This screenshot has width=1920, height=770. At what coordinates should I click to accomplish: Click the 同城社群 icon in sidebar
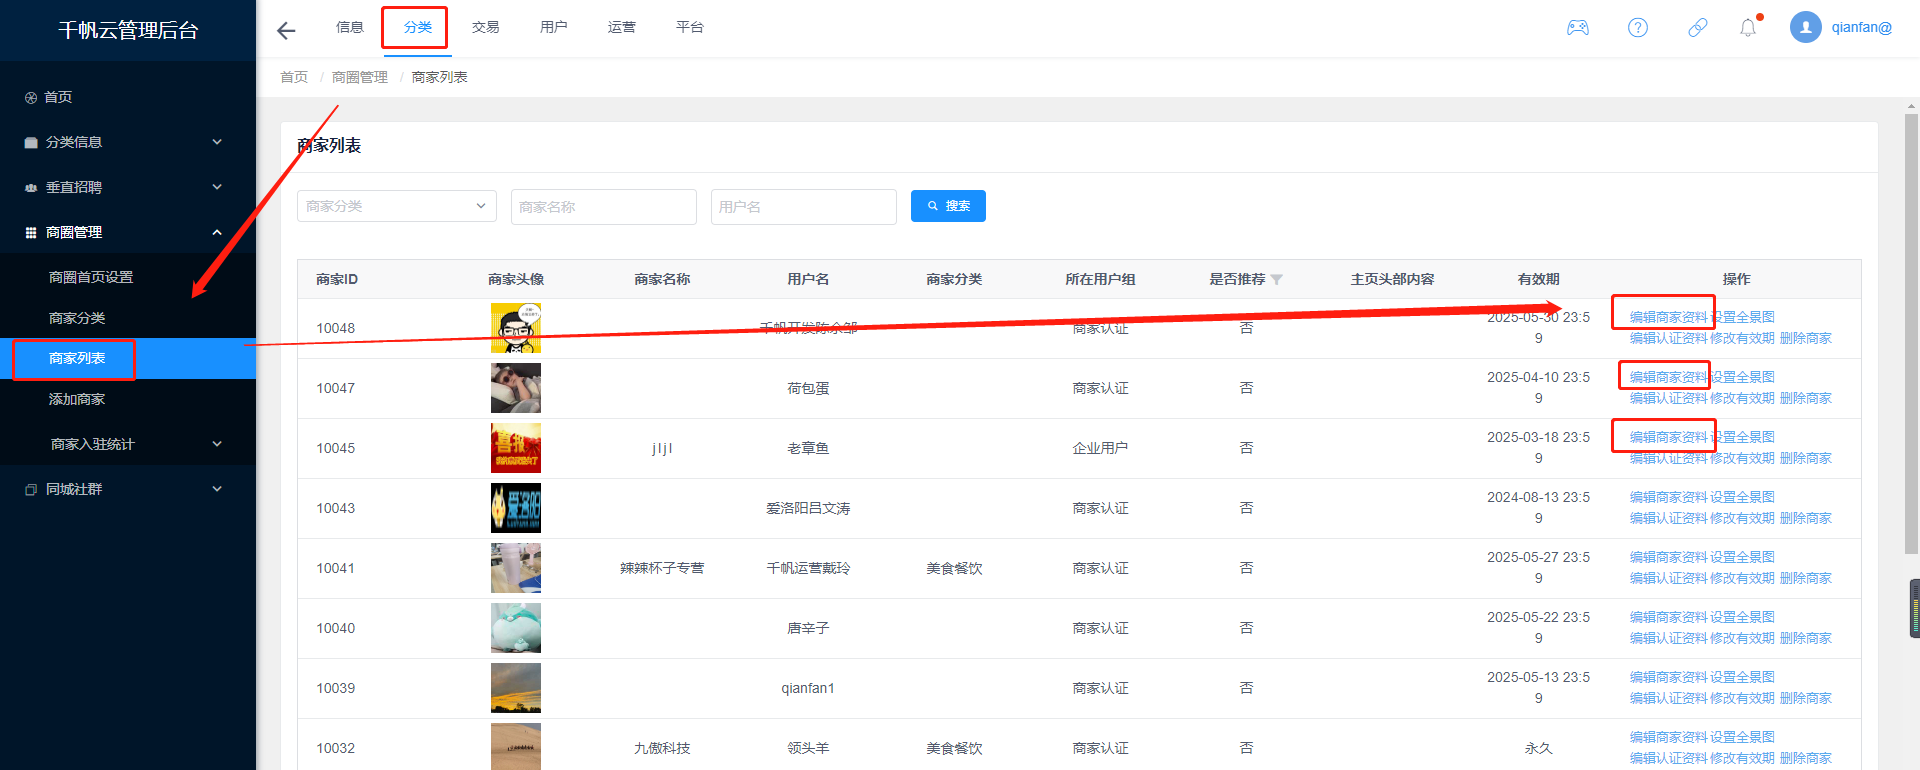point(31,490)
